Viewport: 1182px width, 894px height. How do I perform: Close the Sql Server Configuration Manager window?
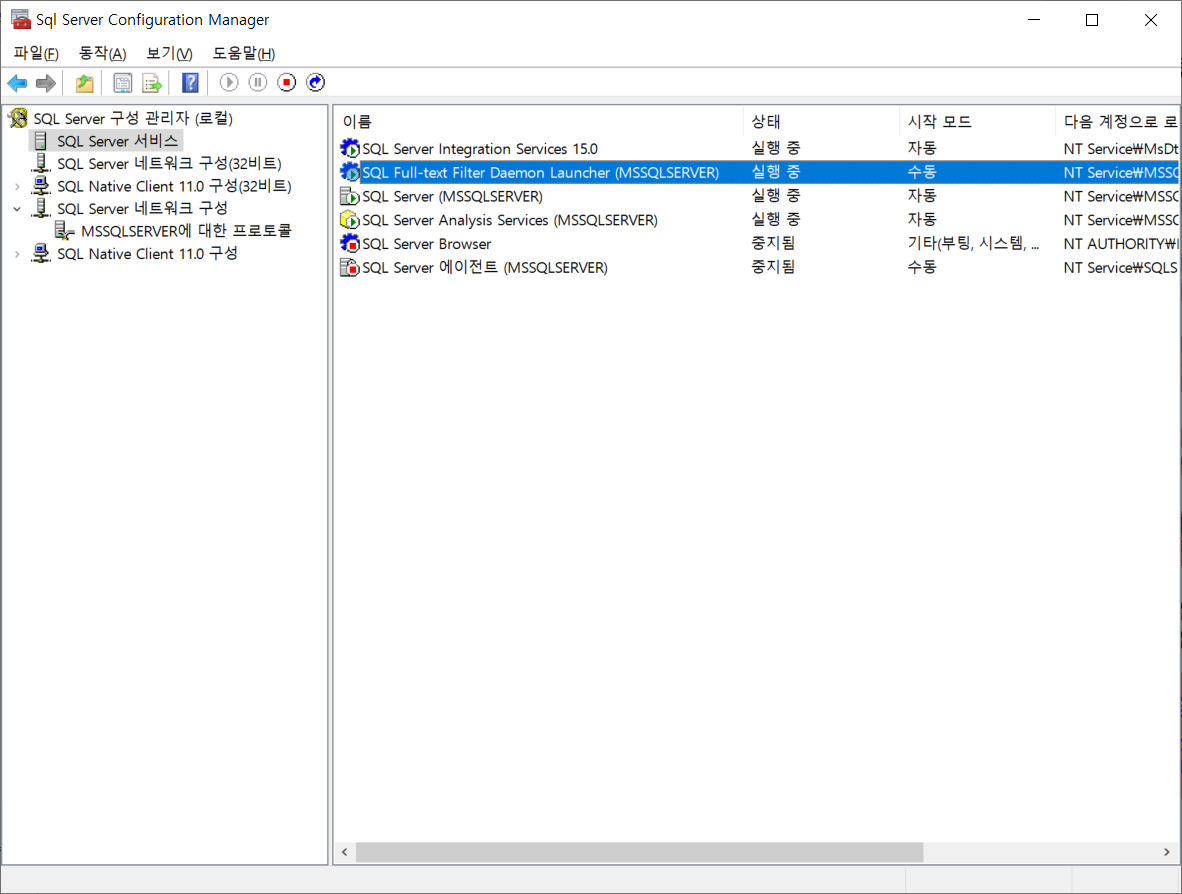(x=1150, y=20)
